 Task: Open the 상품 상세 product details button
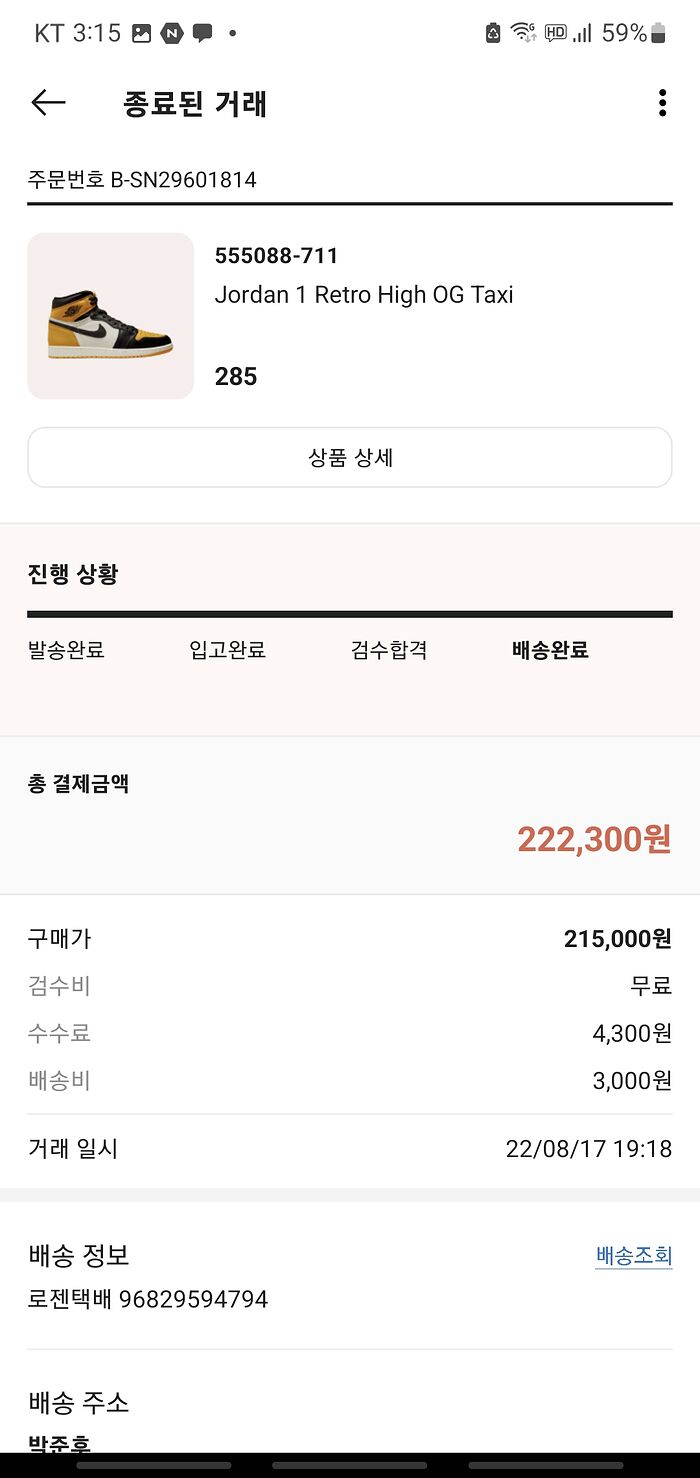pyautogui.click(x=350, y=458)
